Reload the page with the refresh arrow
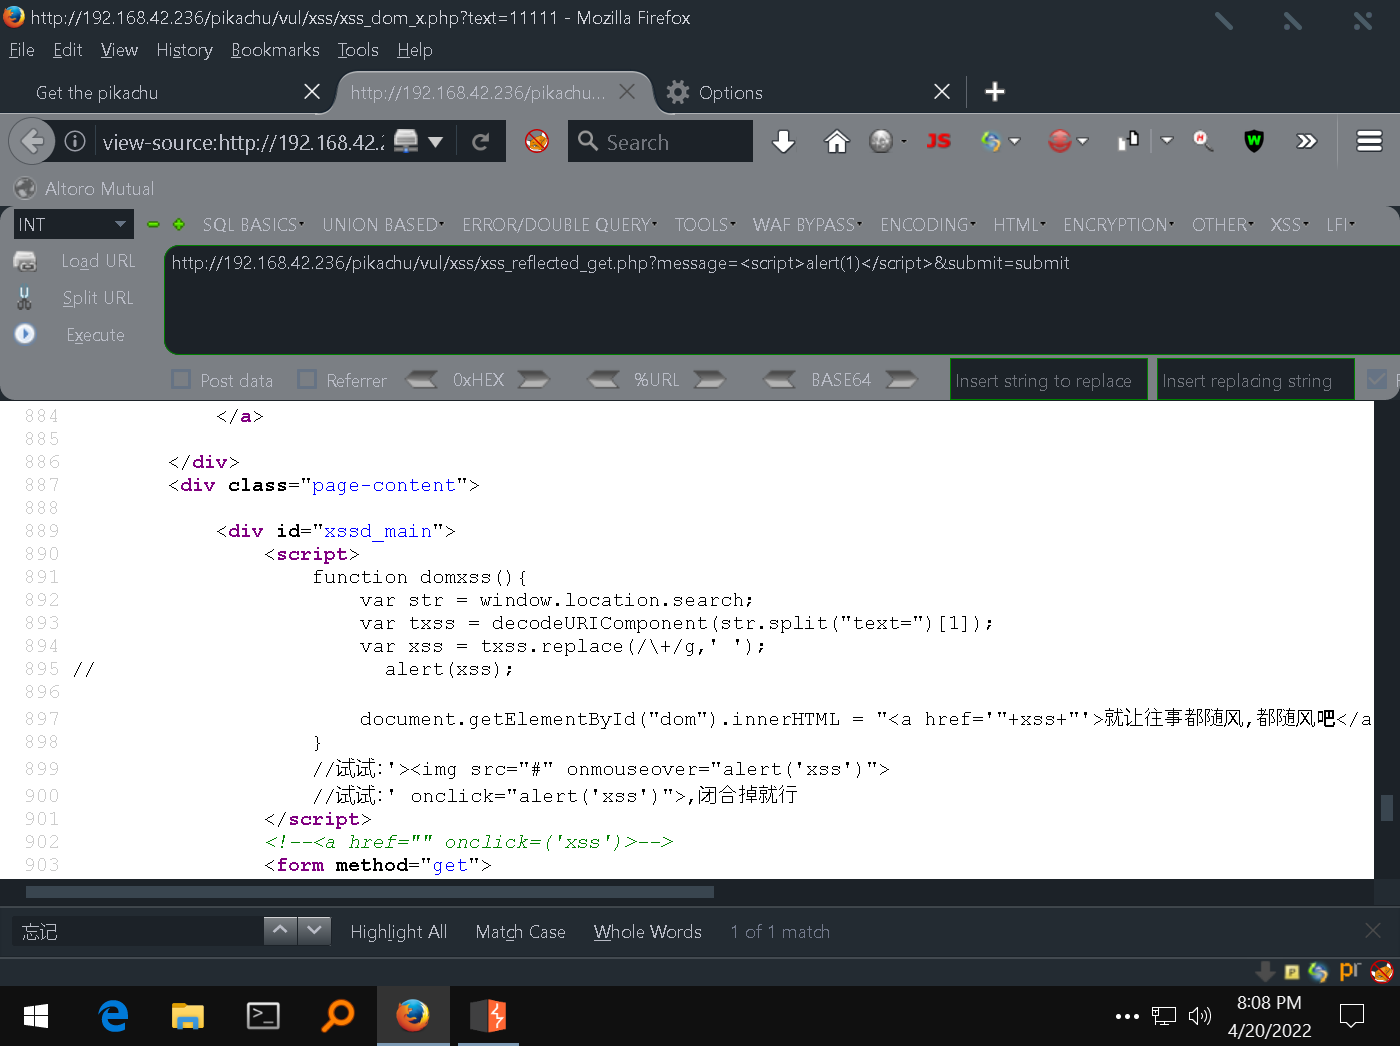Viewport: 1400px width, 1046px height. [x=481, y=142]
